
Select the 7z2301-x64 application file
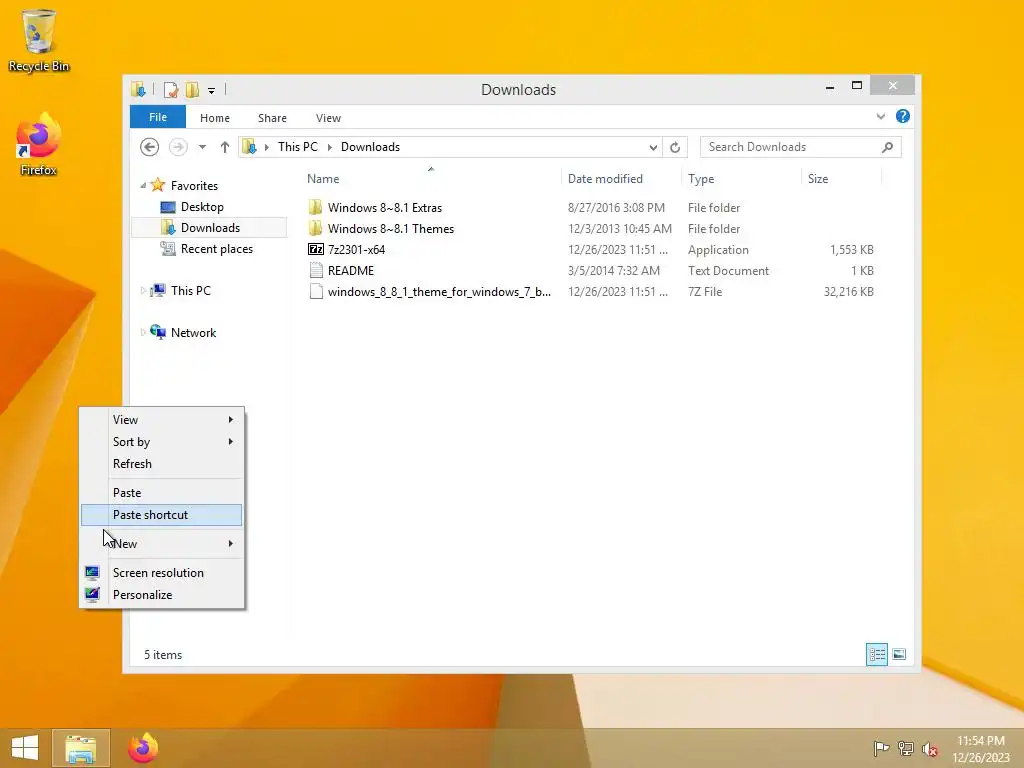tap(356, 249)
